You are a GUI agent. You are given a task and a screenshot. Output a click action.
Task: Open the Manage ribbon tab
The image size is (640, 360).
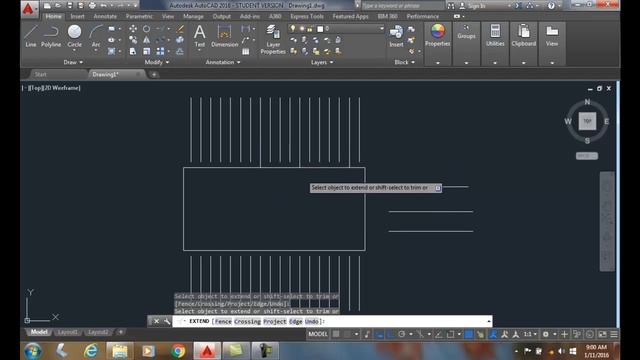click(193, 16)
